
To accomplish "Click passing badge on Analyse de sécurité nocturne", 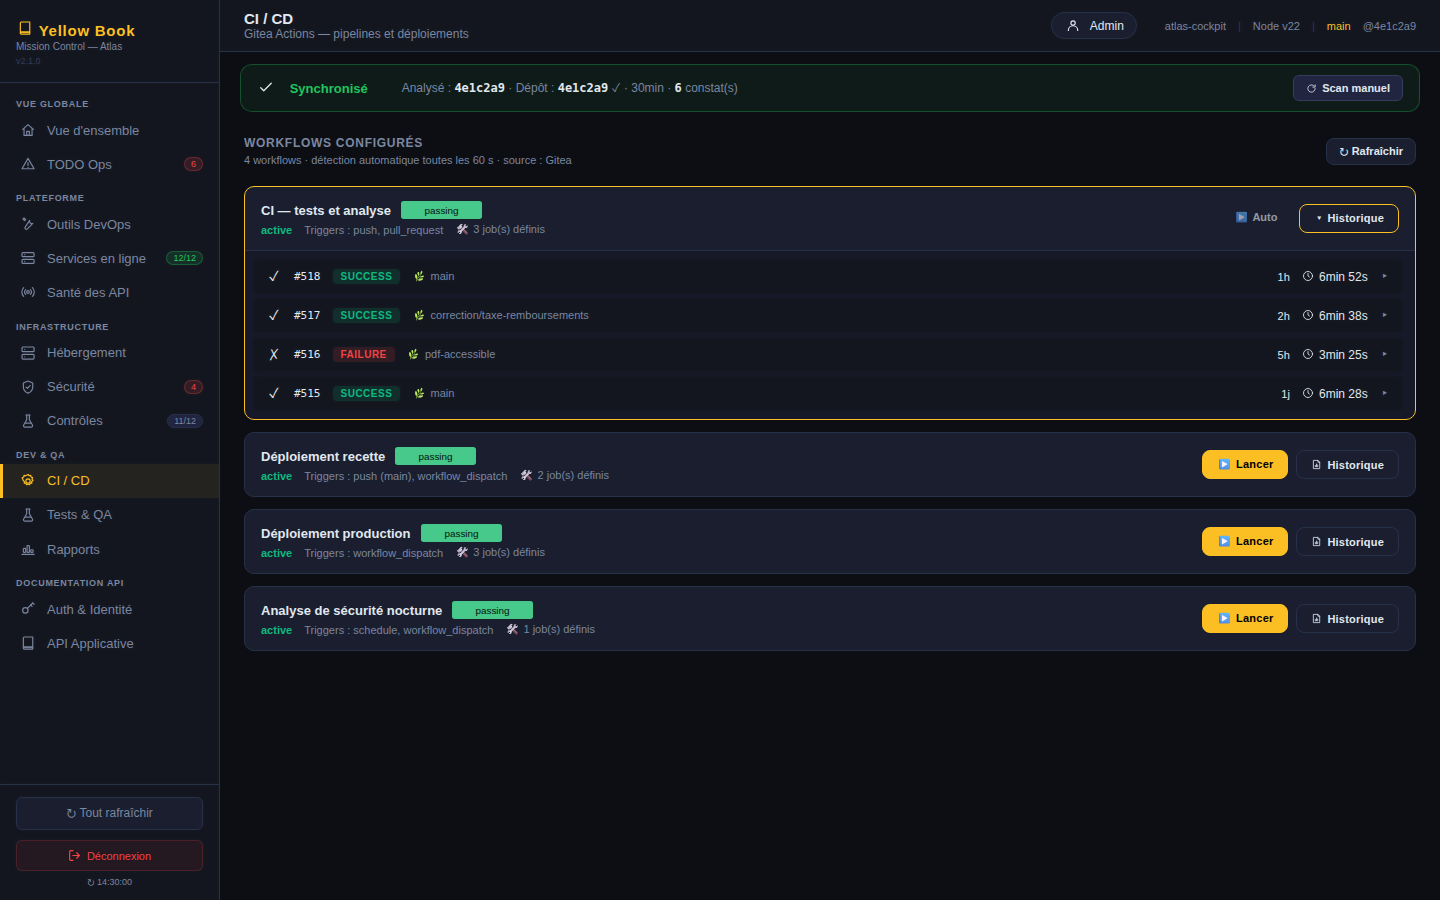I will 492,610.
